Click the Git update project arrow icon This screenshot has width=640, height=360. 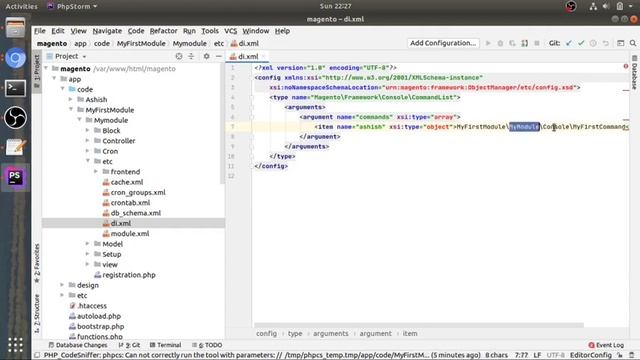click(x=569, y=43)
